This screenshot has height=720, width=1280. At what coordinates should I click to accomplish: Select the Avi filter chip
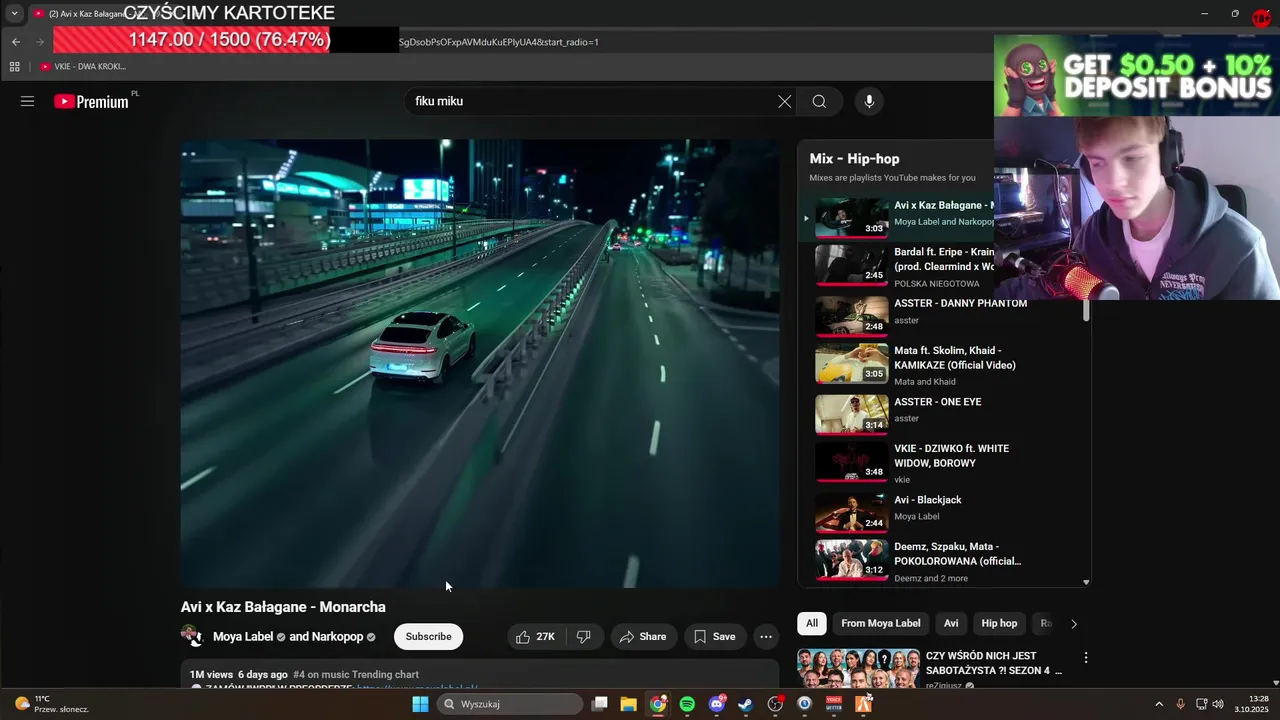(951, 623)
